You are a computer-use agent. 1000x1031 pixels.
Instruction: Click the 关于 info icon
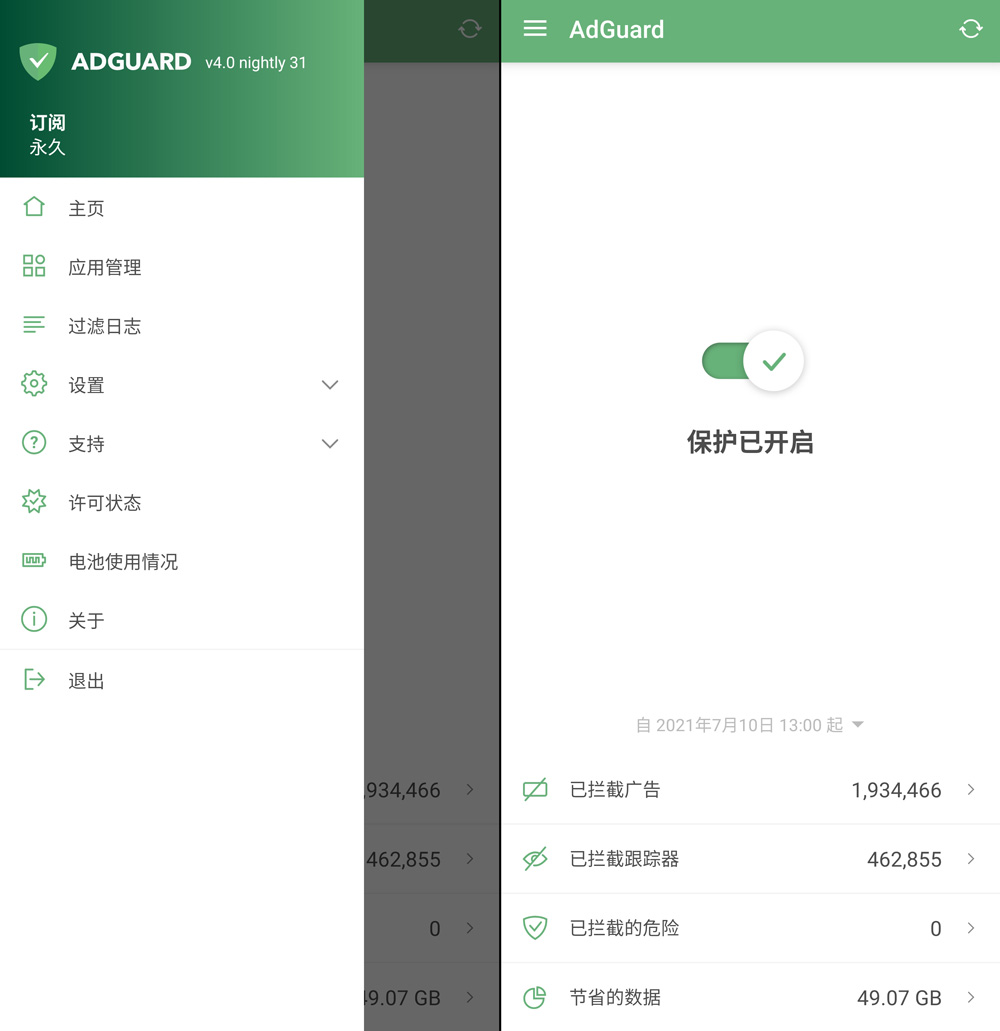pyautogui.click(x=34, y=619)
